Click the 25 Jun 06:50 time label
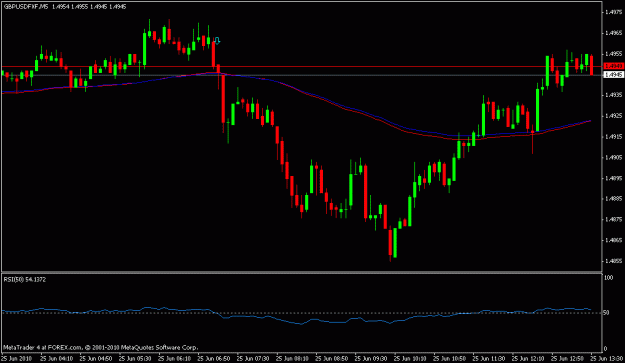The width and height of the screenshot is (625, 363). pyautogui.click(x=214, y=358)
